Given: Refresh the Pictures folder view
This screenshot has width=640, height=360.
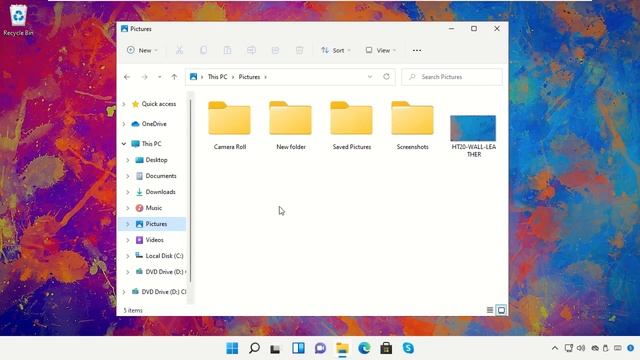Looking at the screenshot, I should pyautogui.click(x=386, y=77).
